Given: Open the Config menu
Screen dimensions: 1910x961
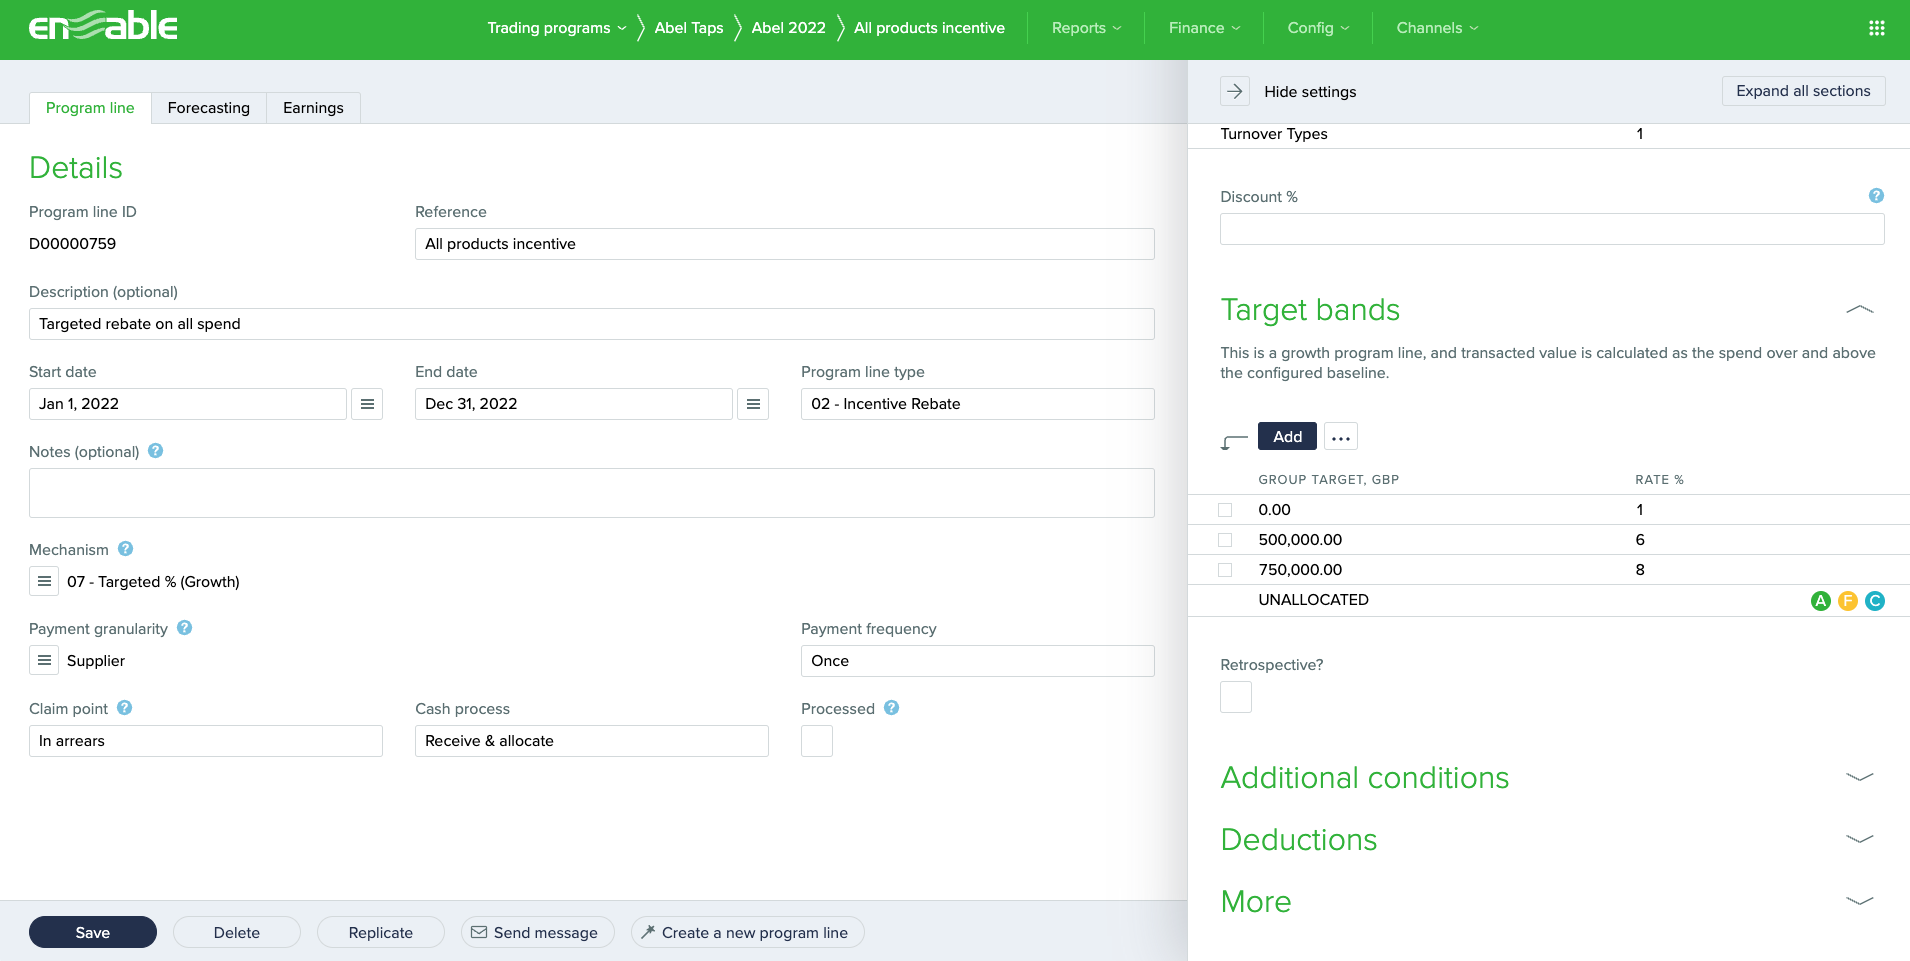Looking at the screenshot, I should [x=1319, y=28].
